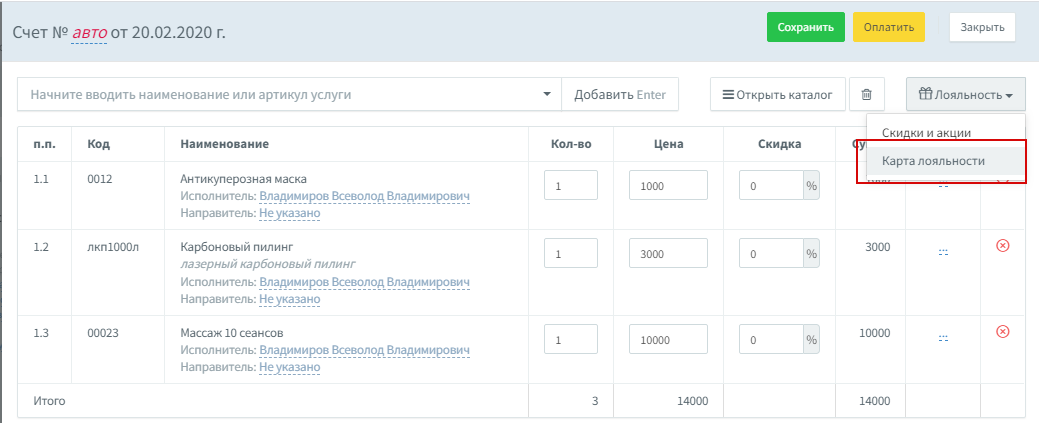Change Исполнитель link for Карбоновый пилинг
1039x423 pixels.
tap(364, 282)
